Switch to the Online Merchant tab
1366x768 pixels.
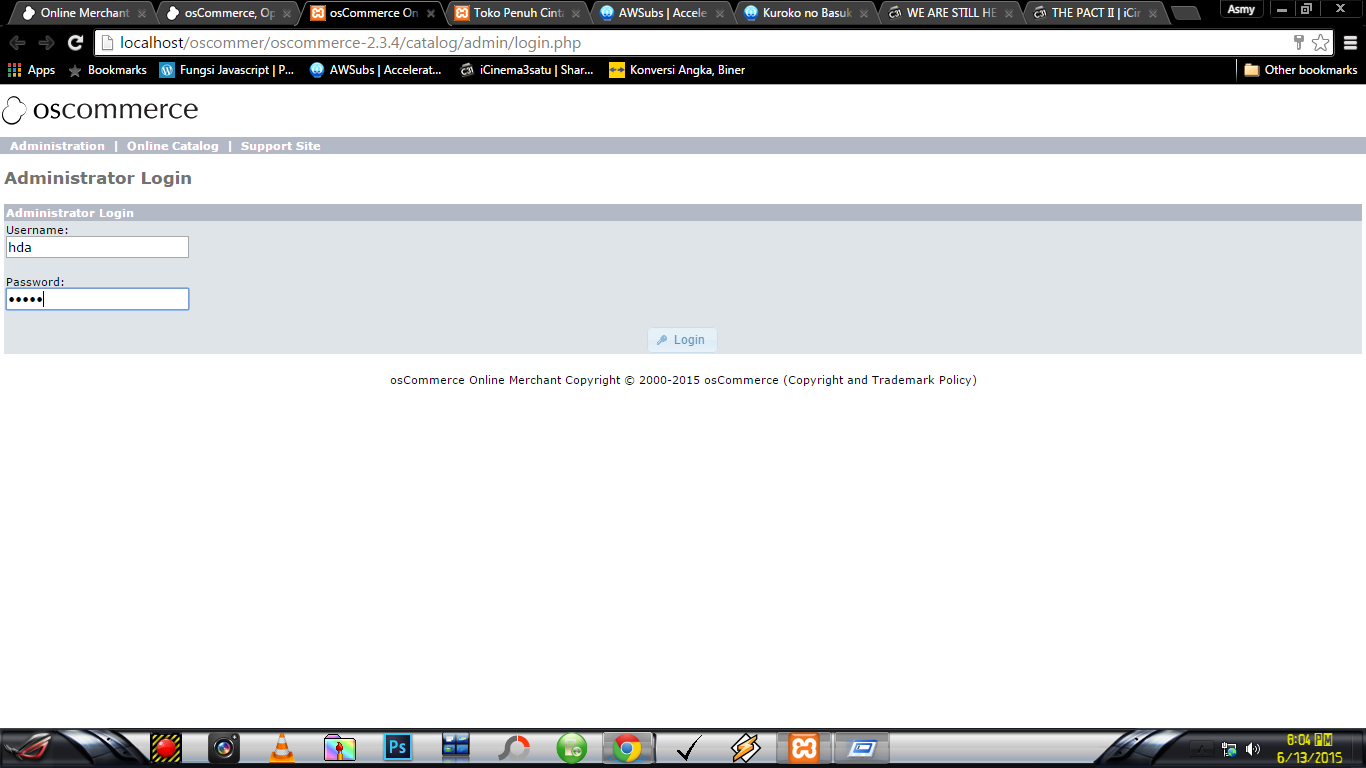pyautogui.click(x=84, y=13)
